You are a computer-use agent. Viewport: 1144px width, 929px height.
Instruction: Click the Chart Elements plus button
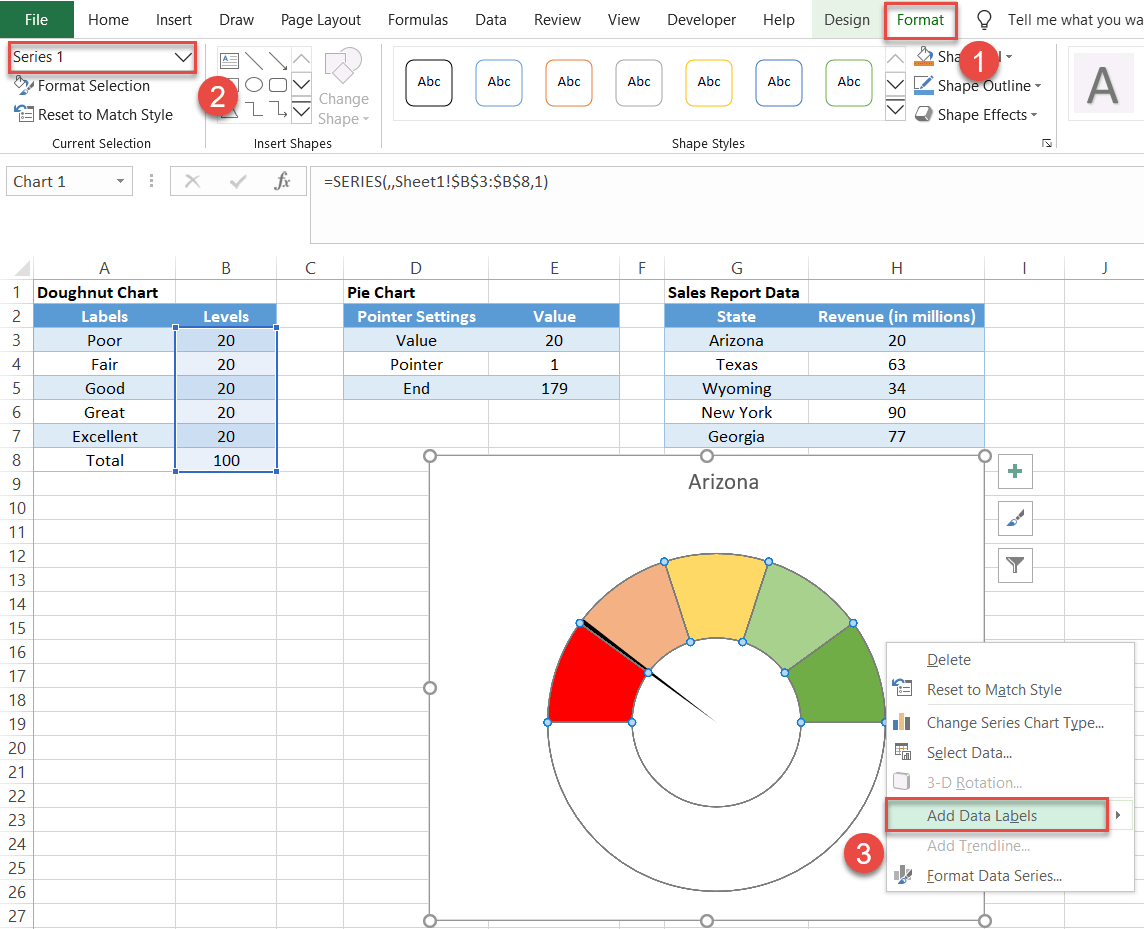tap(1014, 471)
